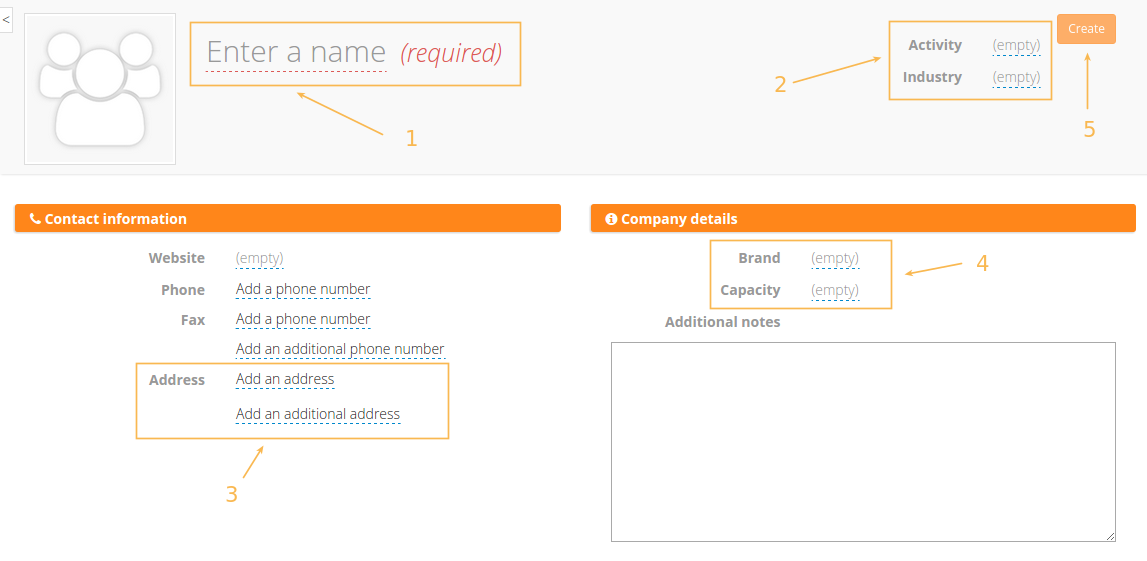Click the info icon beside Company details
Viewport: 1147px width, 561px height.
611,219
